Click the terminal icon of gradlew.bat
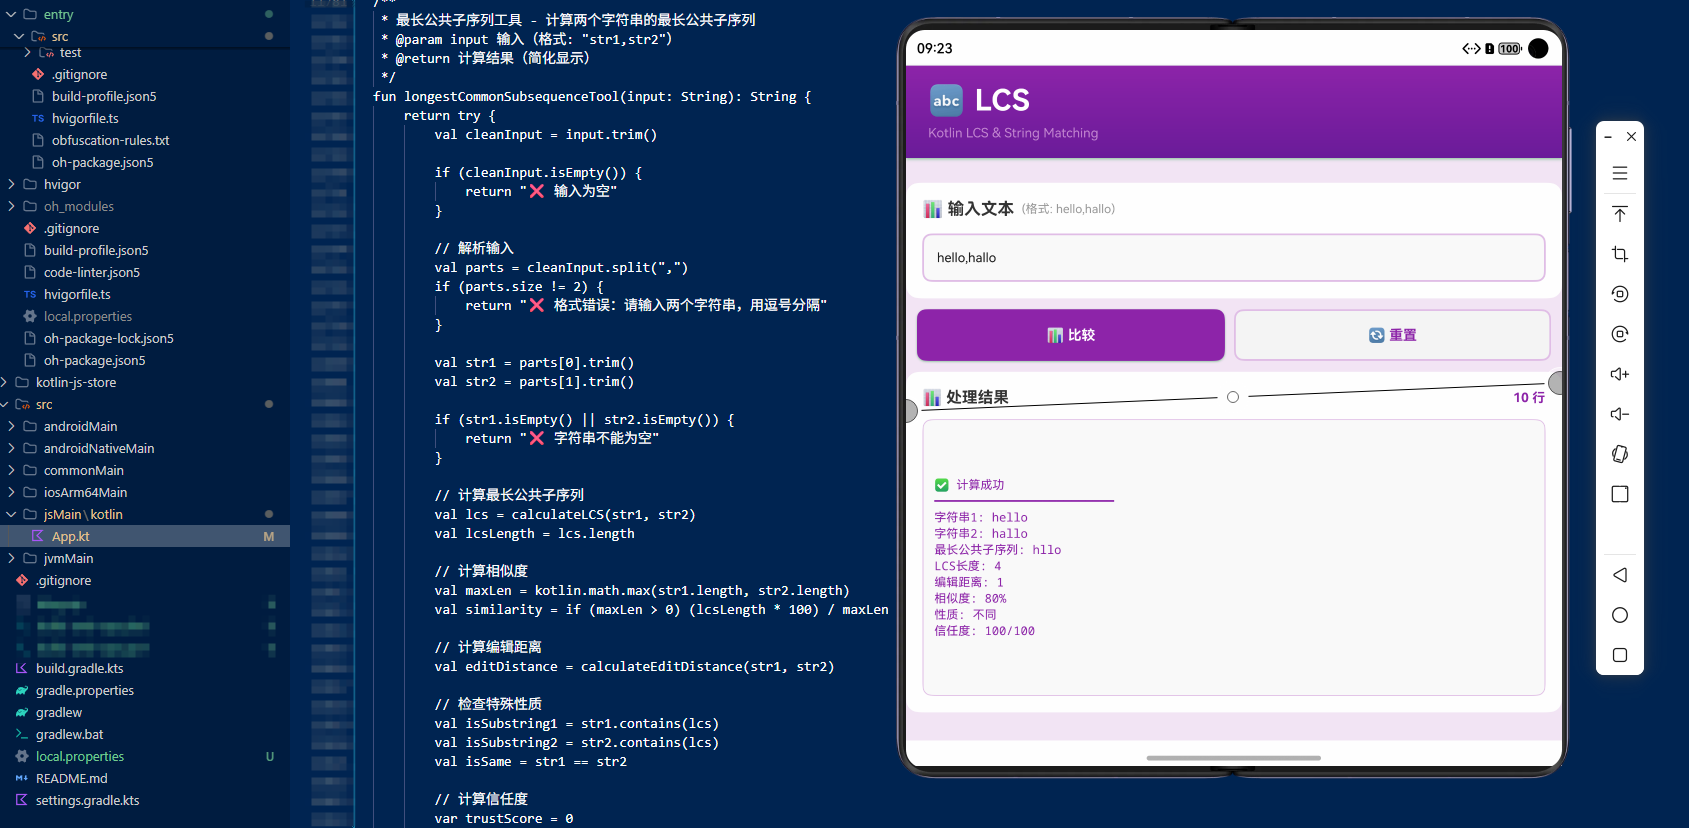The image size is (1689, 828). pyautogui.click(x=22, y=734)
